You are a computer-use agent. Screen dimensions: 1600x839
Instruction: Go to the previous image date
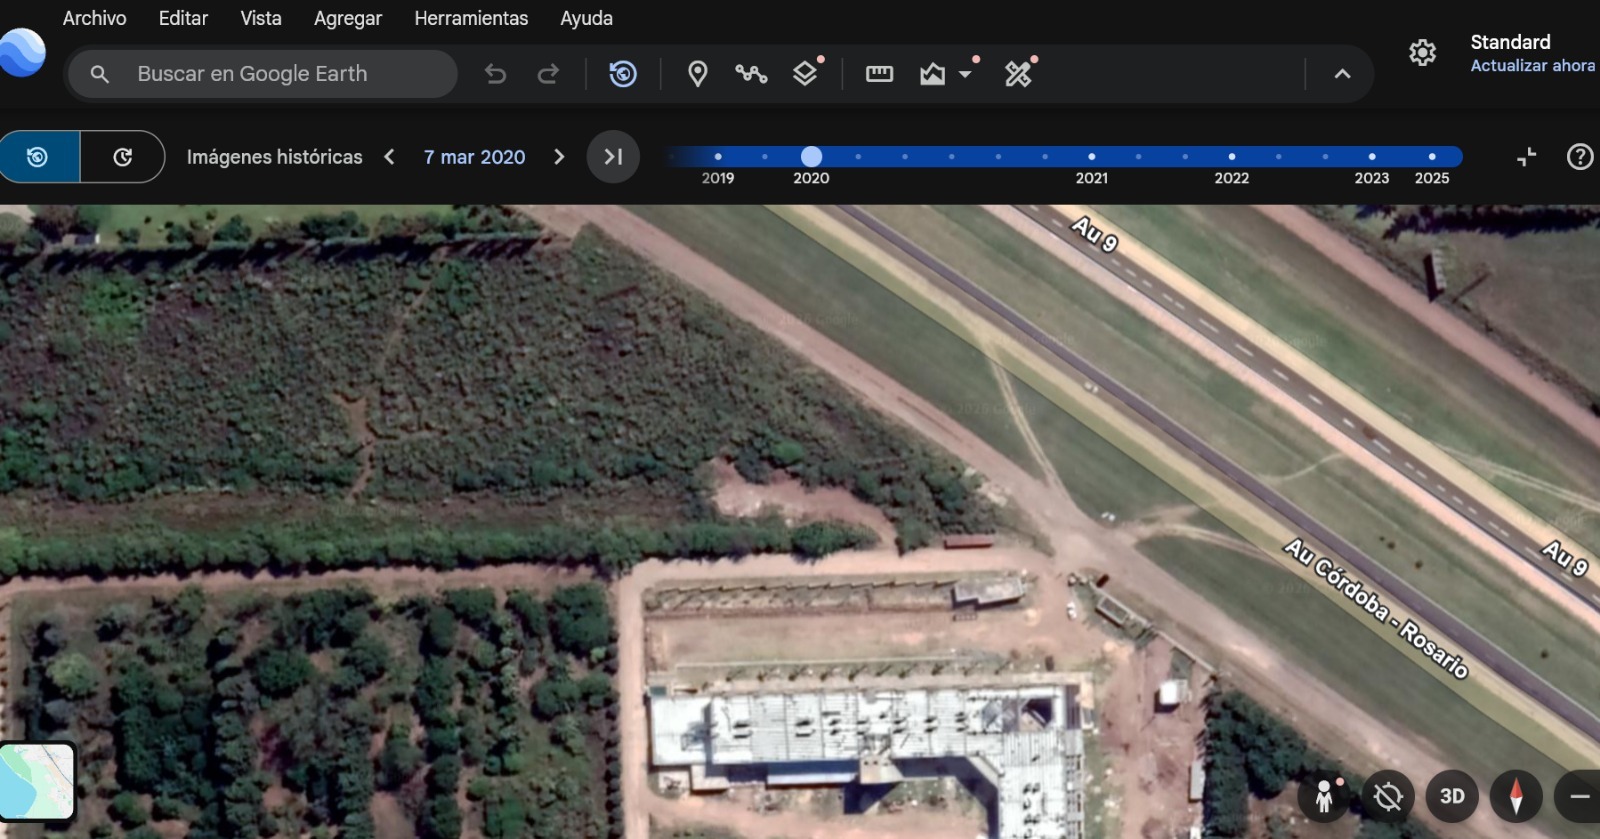coord(389,157)
